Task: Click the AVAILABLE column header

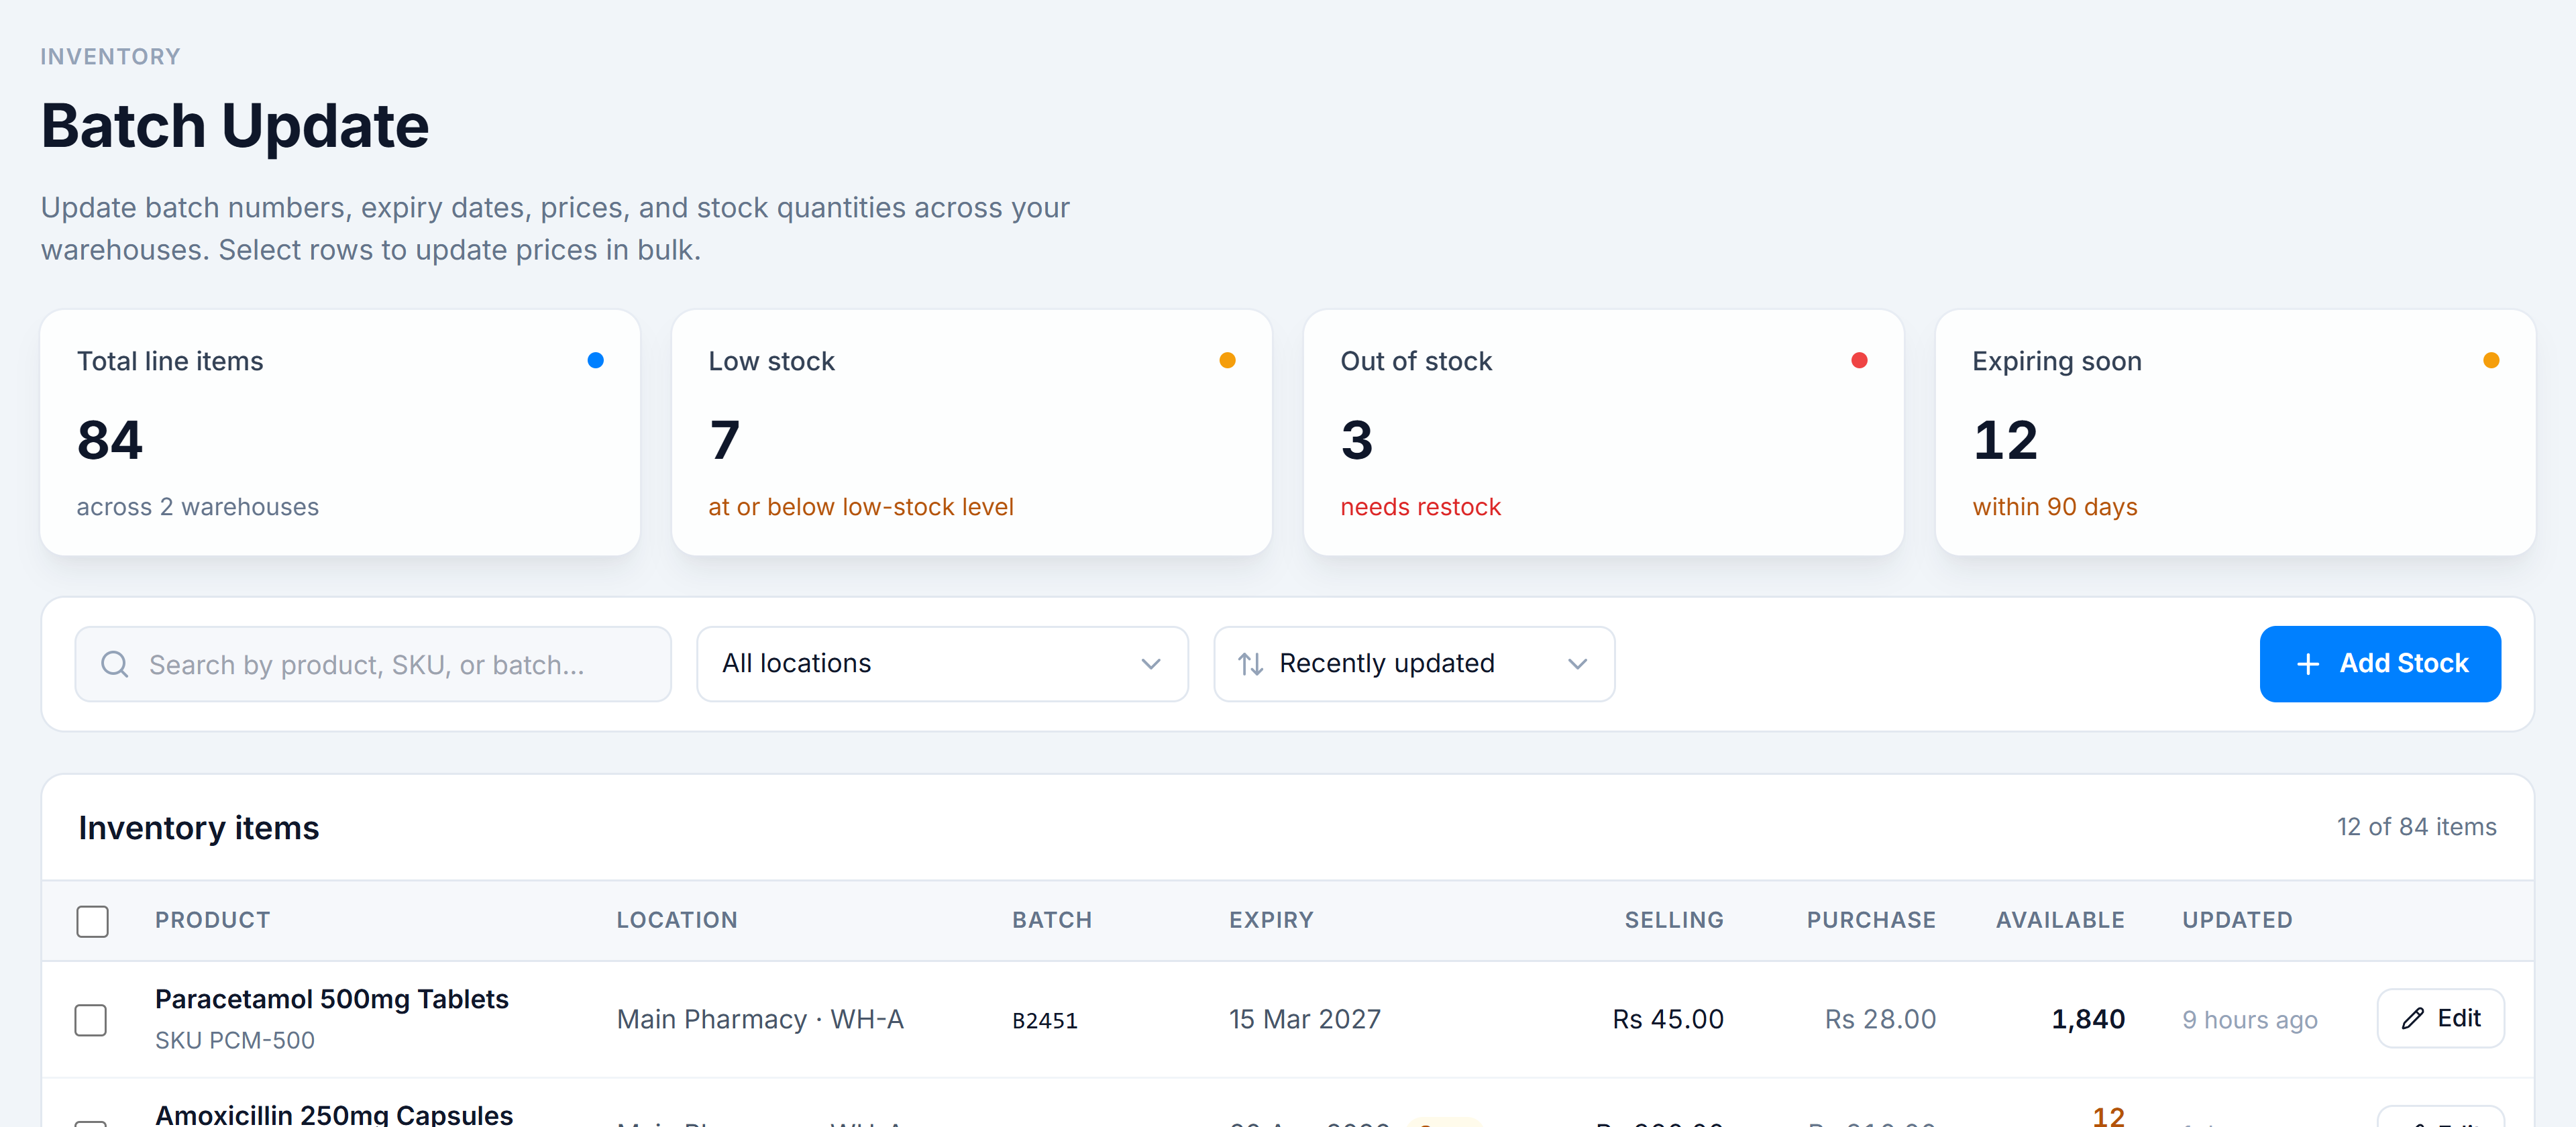Action: (2060, 920)
